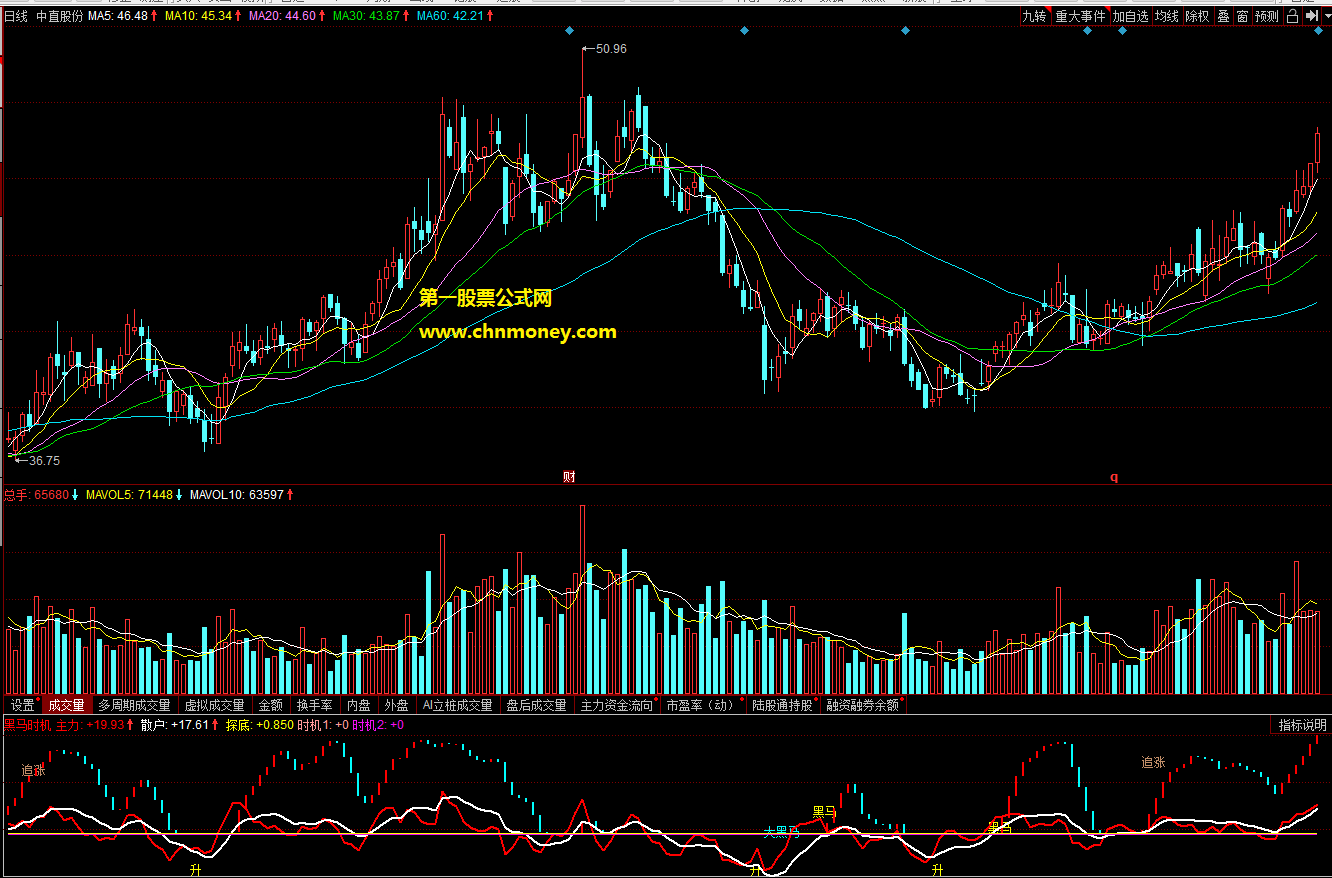Image resolution: width=1332 pixels, height=878 pixels.
Task: Select the 成交量 volume tab
Action: 67,705
